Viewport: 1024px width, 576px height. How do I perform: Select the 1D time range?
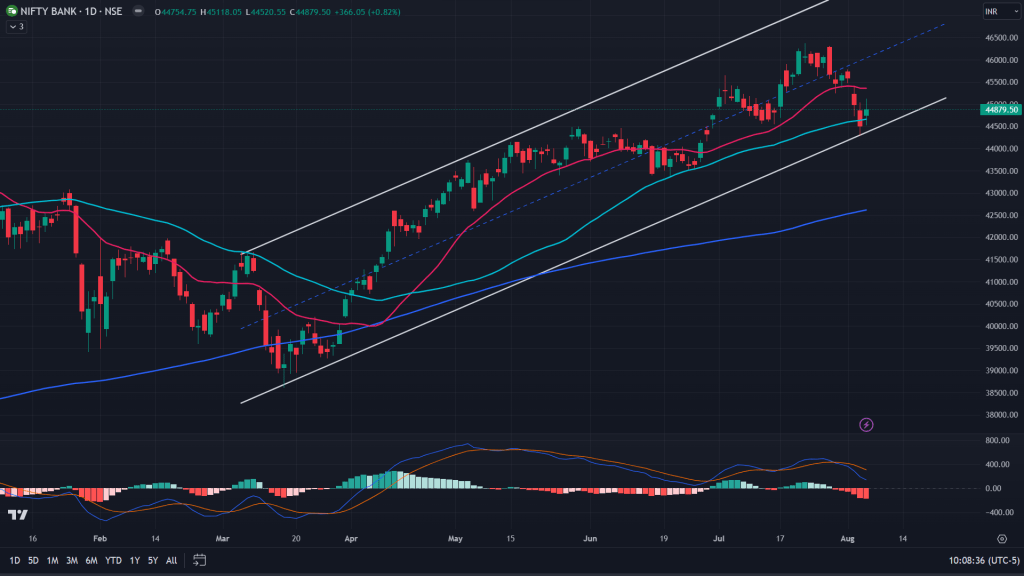tap(14, 560)
